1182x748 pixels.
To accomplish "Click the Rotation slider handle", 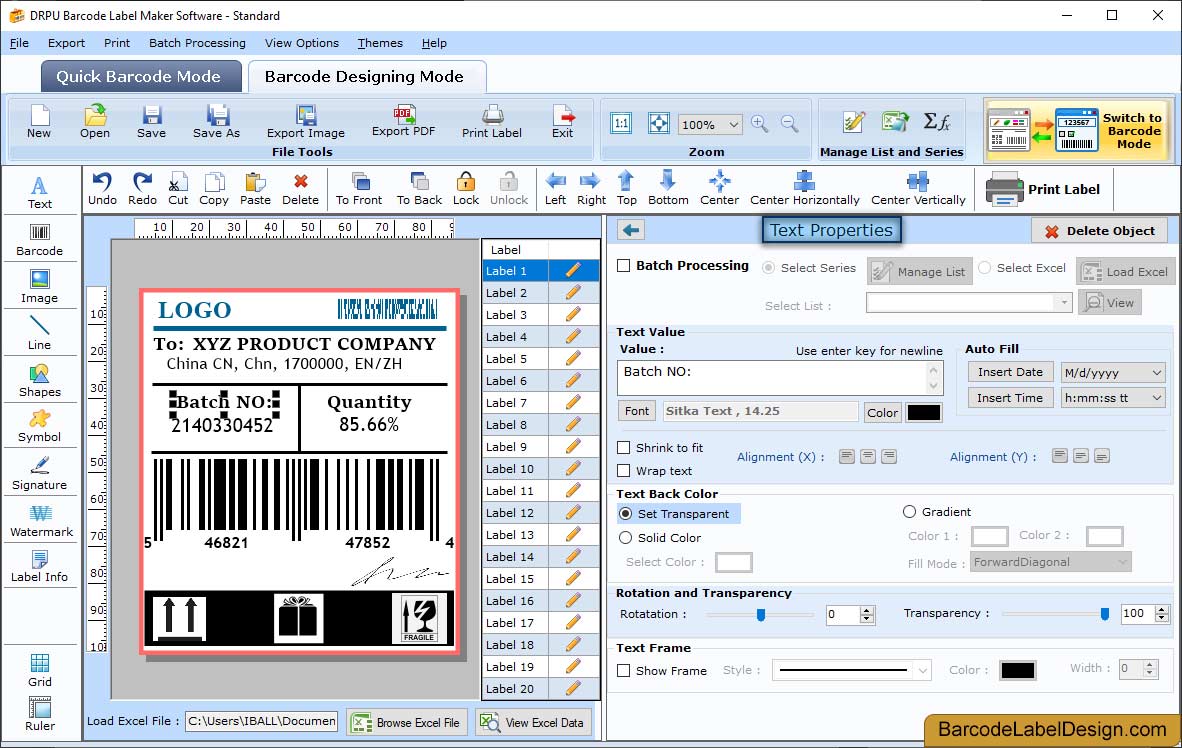I will tap(761, 615).
